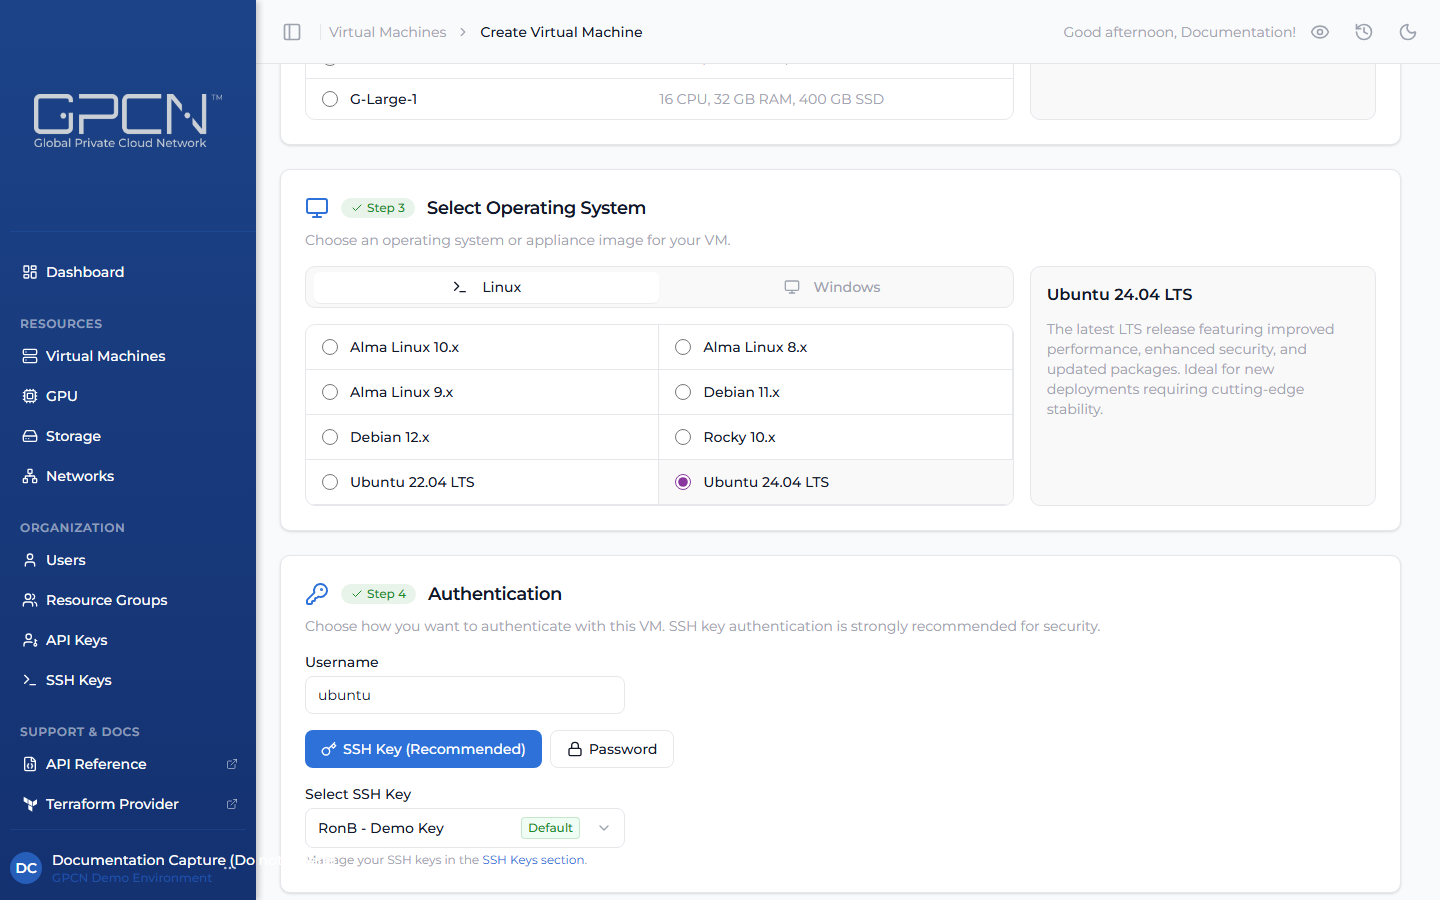Viewport: 1440px width, 900px height.
Task: Click the GPCN Demo Environment label
Action: (132, 878)
